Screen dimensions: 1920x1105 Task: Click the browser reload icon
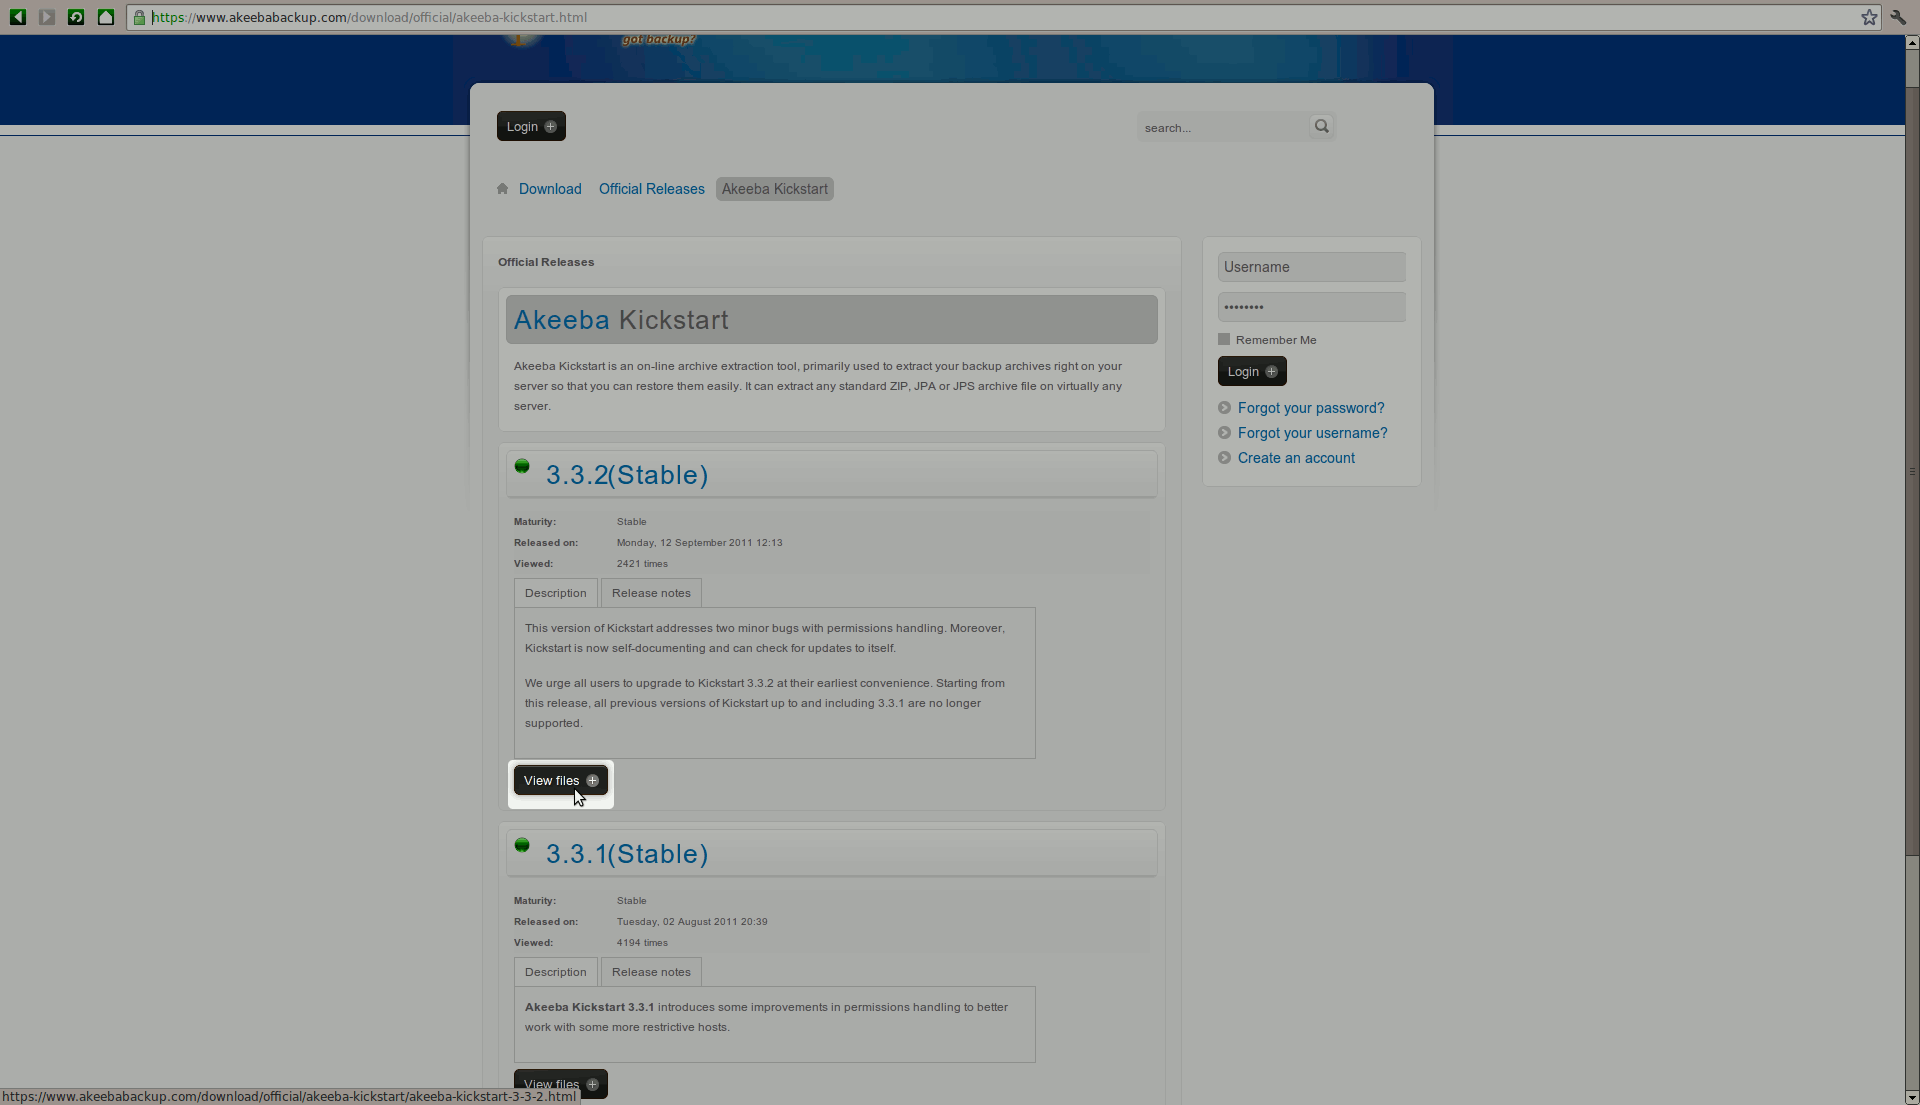[76, 17]
